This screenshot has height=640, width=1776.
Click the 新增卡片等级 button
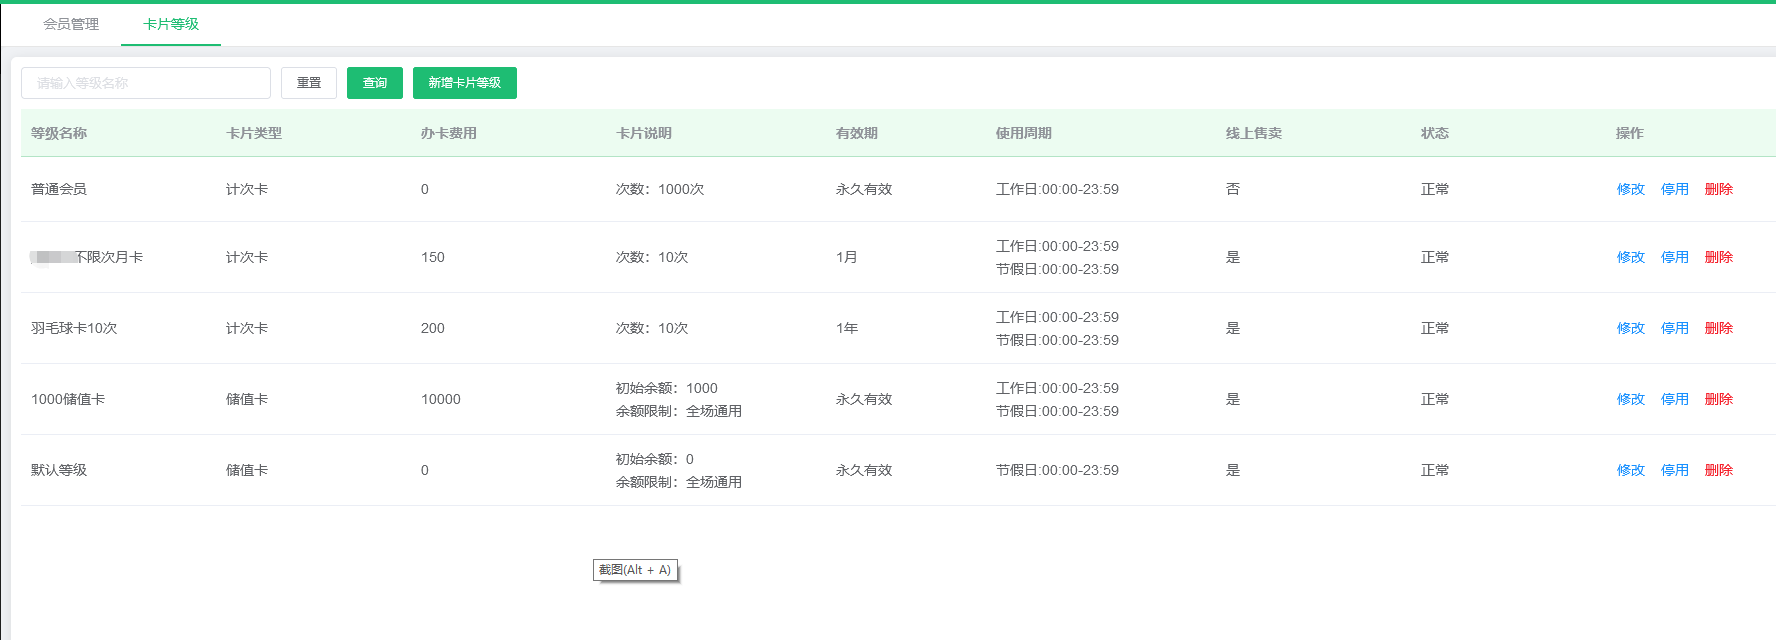click(465, 83)
